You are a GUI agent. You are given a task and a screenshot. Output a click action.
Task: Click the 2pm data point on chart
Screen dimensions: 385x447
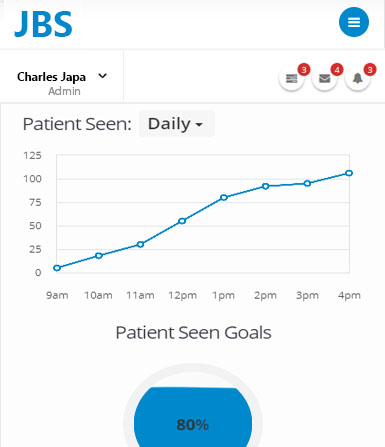point(265,186)
